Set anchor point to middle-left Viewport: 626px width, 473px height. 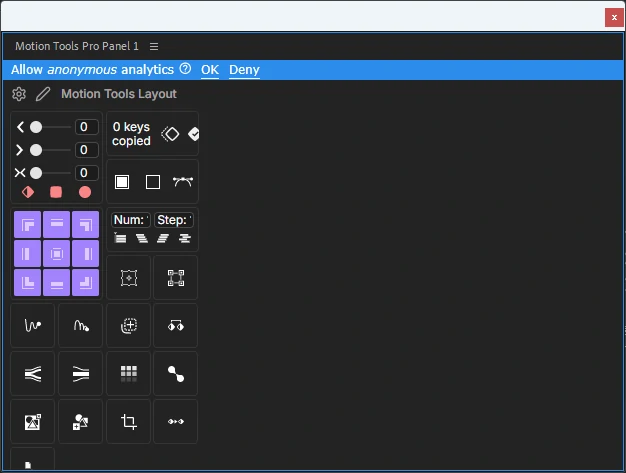point(28,253)
